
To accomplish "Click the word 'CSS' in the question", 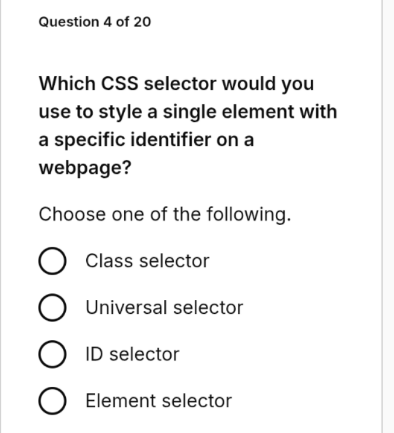I will click(119, 83).
